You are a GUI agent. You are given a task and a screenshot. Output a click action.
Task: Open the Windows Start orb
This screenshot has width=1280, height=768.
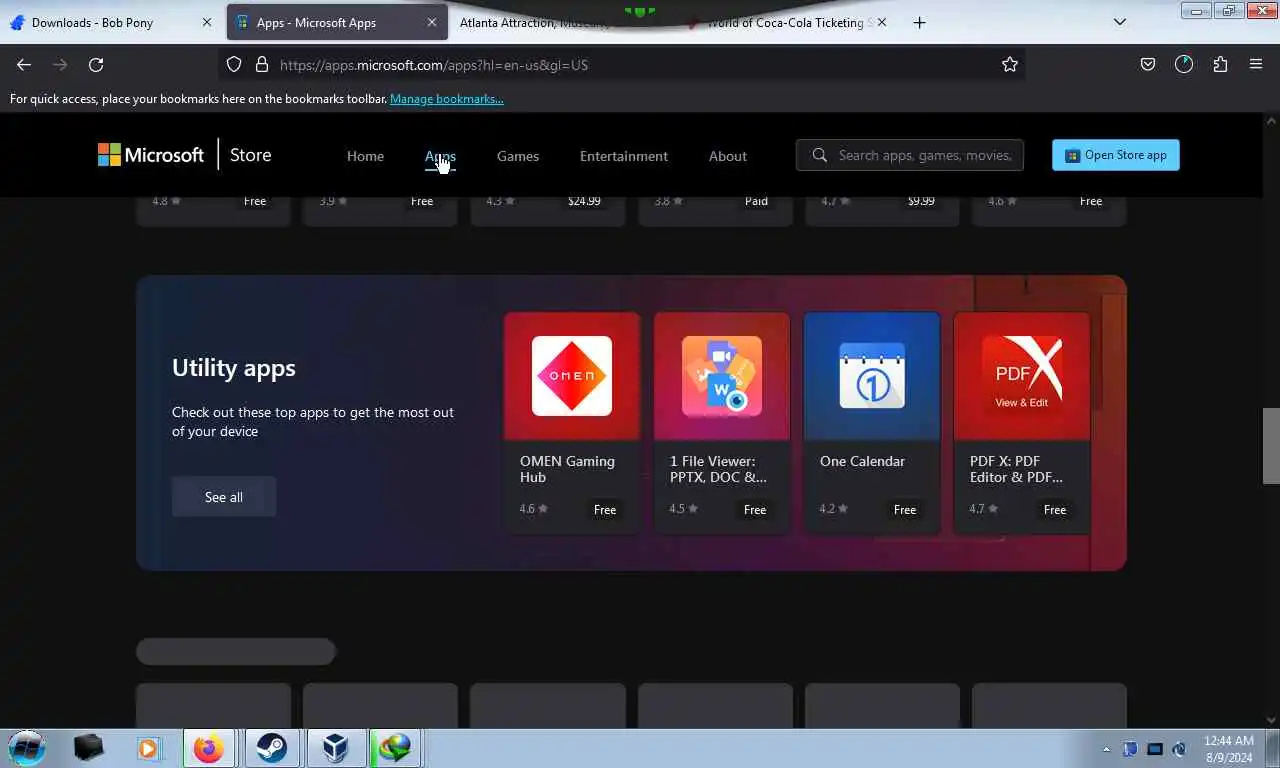tap(27, 748)
